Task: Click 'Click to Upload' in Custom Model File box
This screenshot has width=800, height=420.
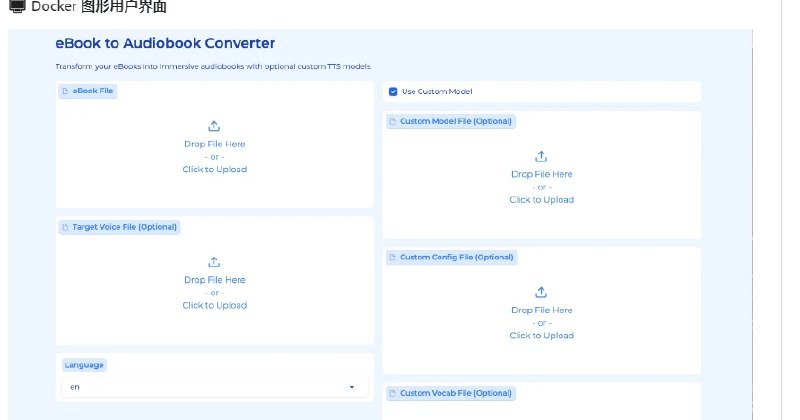Action: [541, 199]
